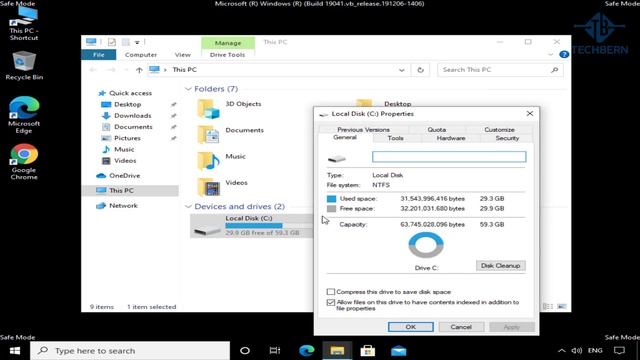Select Local Disk (C:) drive in Explorer
This screenshot has width=640, height=360.
pos(251,226)
